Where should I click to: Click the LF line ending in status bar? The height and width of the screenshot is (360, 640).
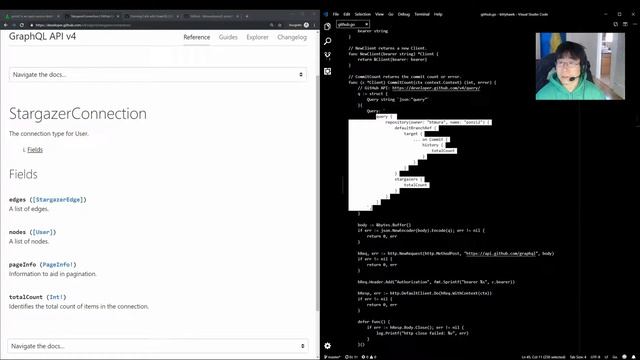point(606,357)
